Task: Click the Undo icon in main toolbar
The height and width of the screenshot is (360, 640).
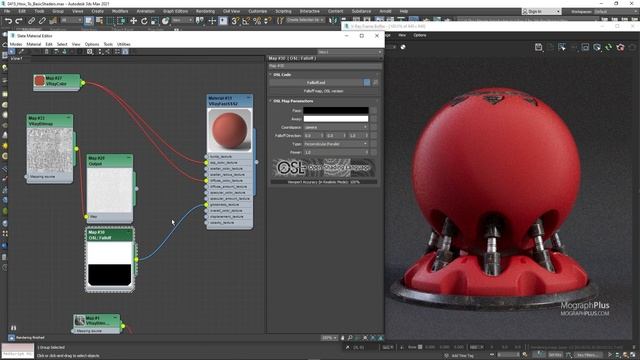Action: coord(9,21)
